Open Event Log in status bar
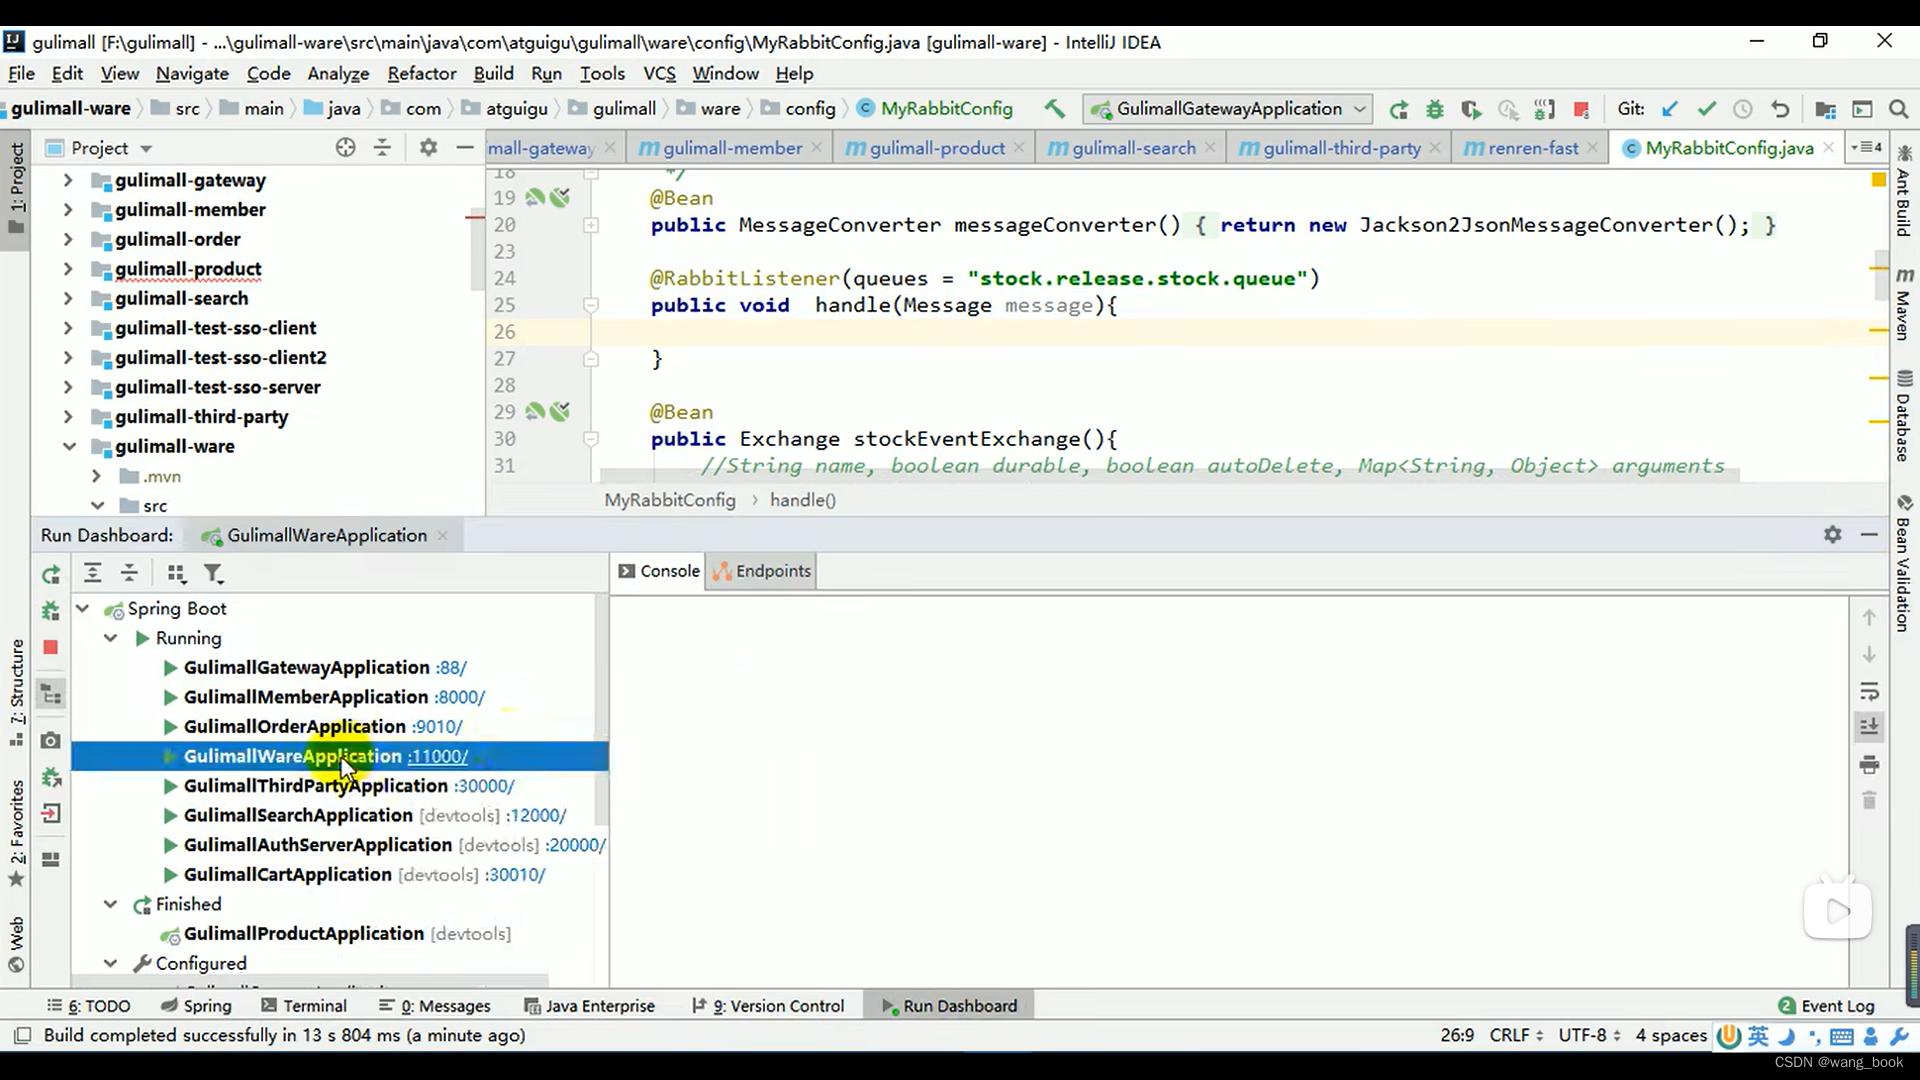Viewport: 1920px width, 1080px height. pyautogui.click(x=1826, y=1006)
